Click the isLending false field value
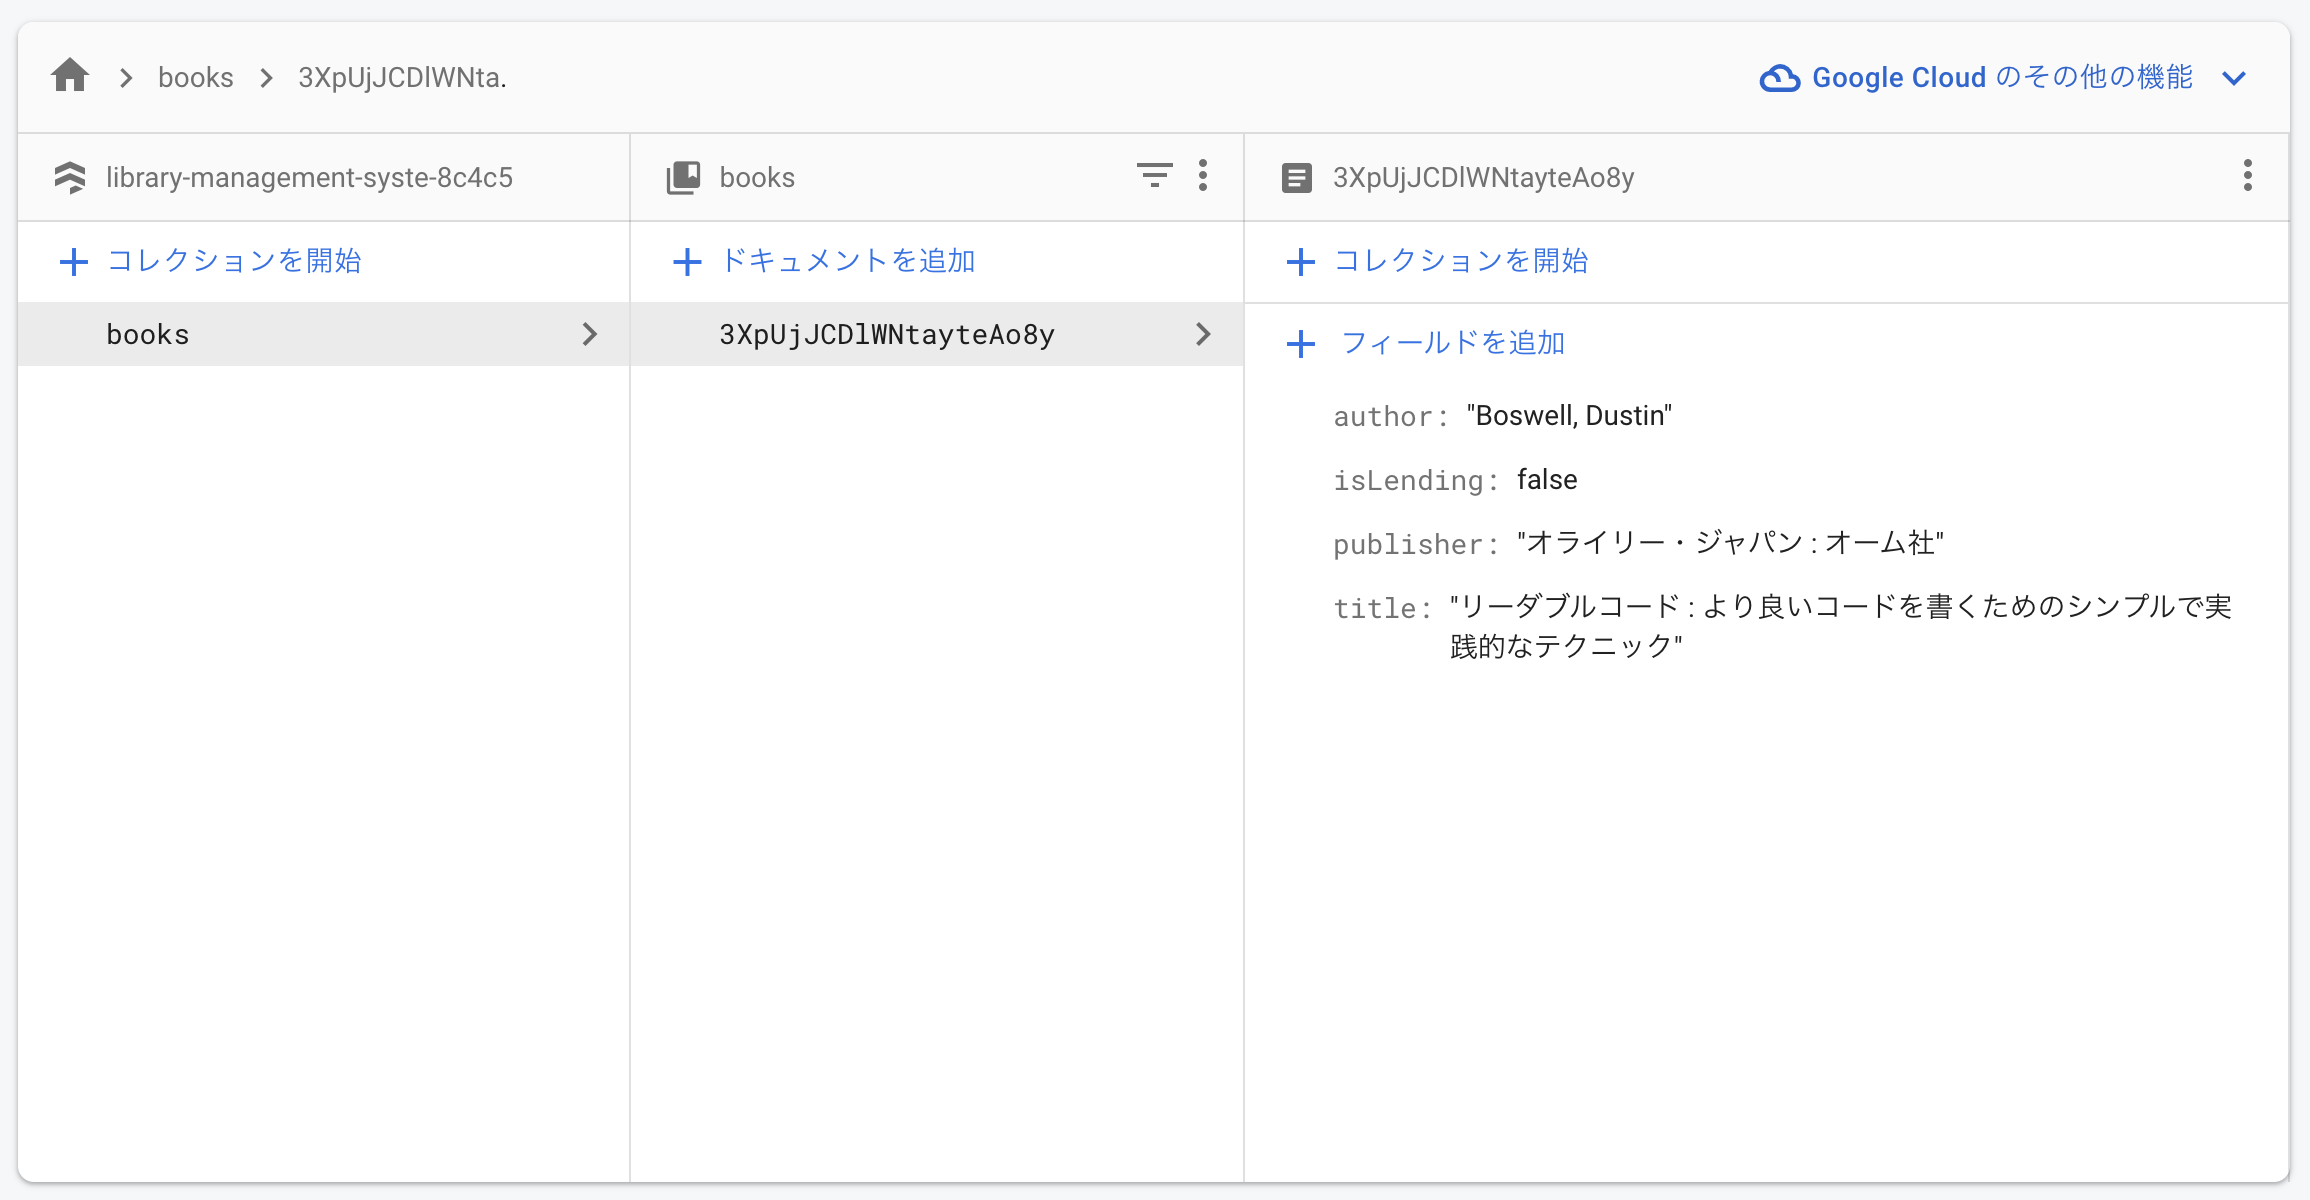 click(1546, 479)
